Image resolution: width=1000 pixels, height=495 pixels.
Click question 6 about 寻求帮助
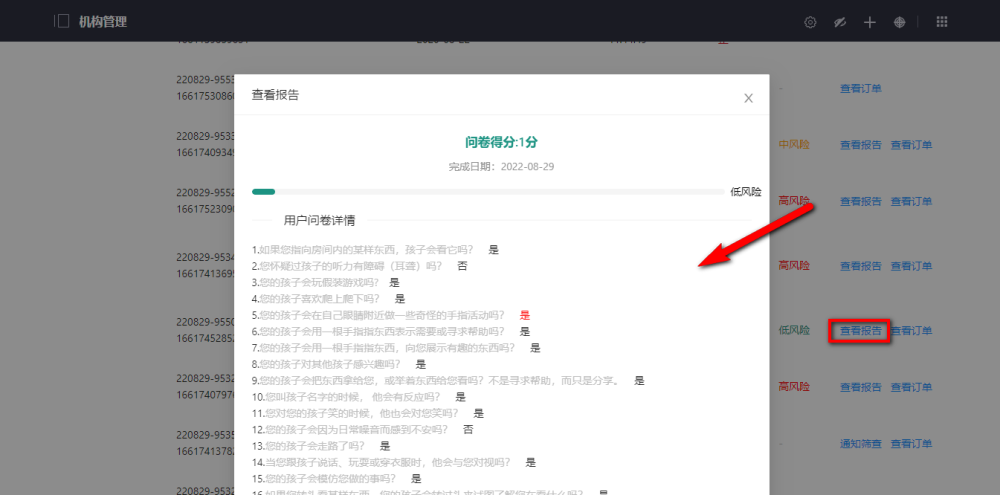(379, 332)
